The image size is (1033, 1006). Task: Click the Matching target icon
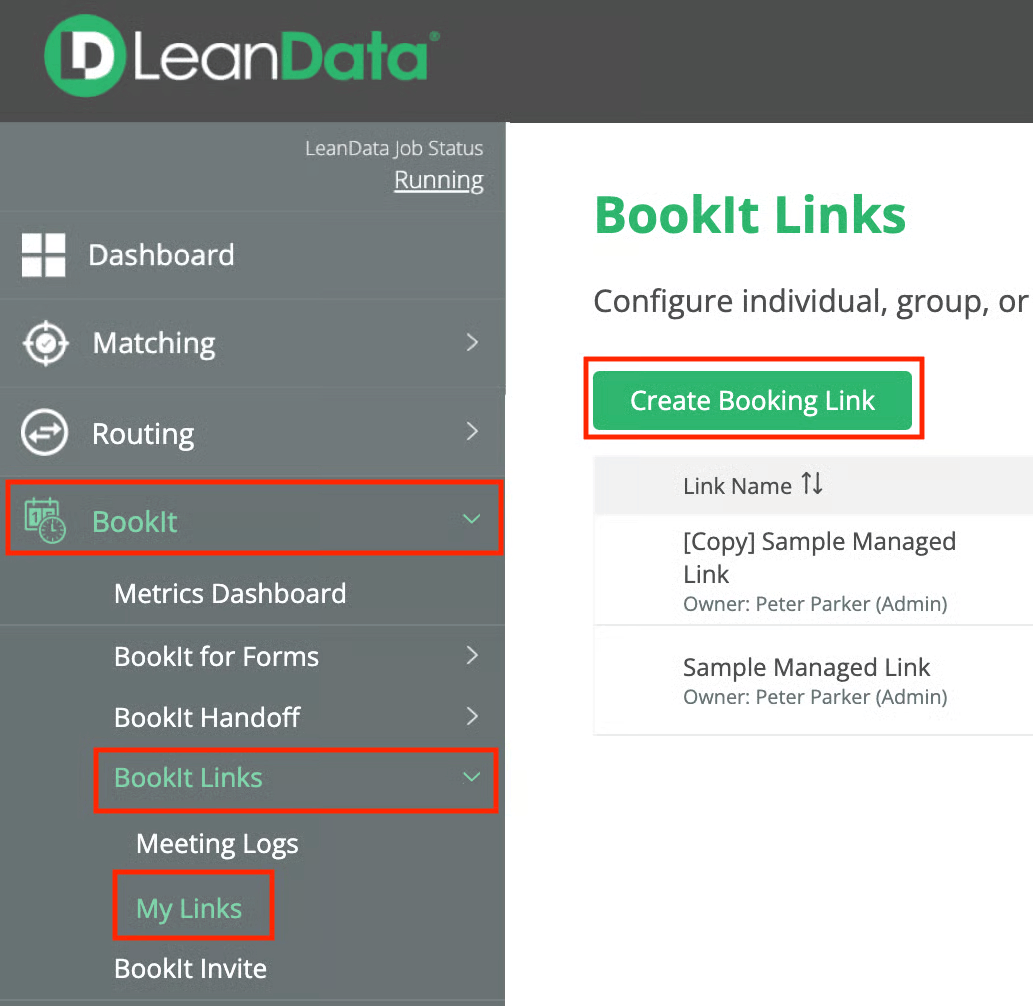click(45, 343)
